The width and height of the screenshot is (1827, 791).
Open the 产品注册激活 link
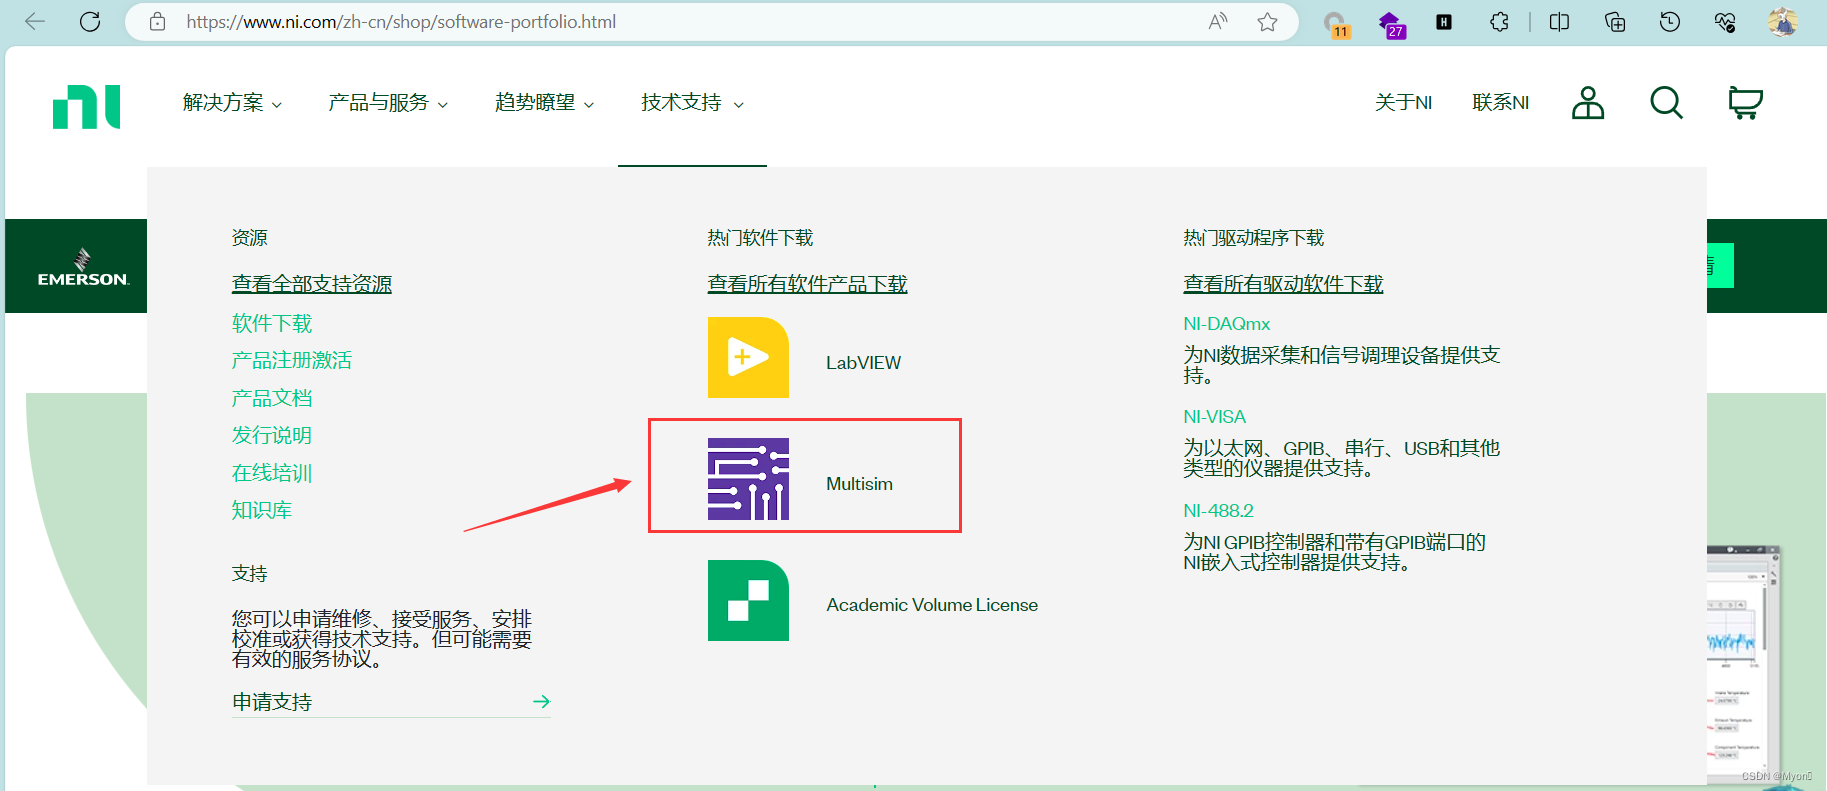click(x=292, y=360)
